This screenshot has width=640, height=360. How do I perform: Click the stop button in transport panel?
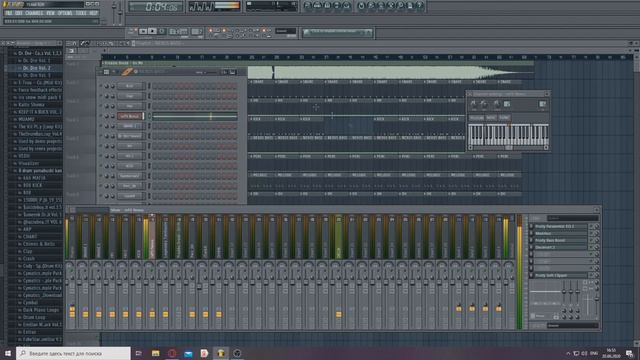coord(153,31)
